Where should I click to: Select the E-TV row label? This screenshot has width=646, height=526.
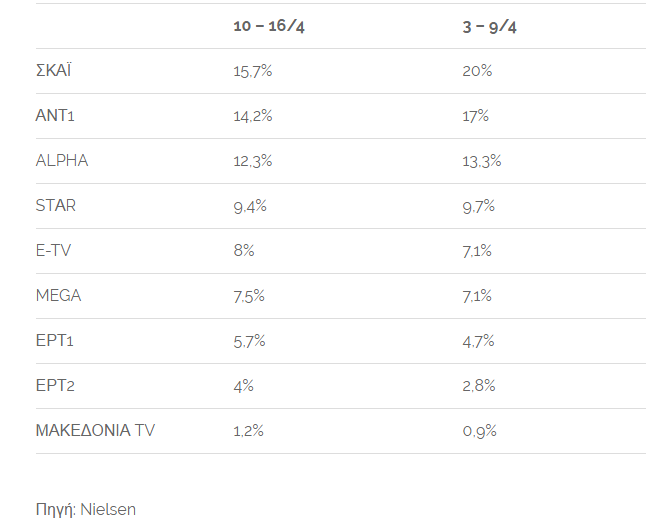55,251
